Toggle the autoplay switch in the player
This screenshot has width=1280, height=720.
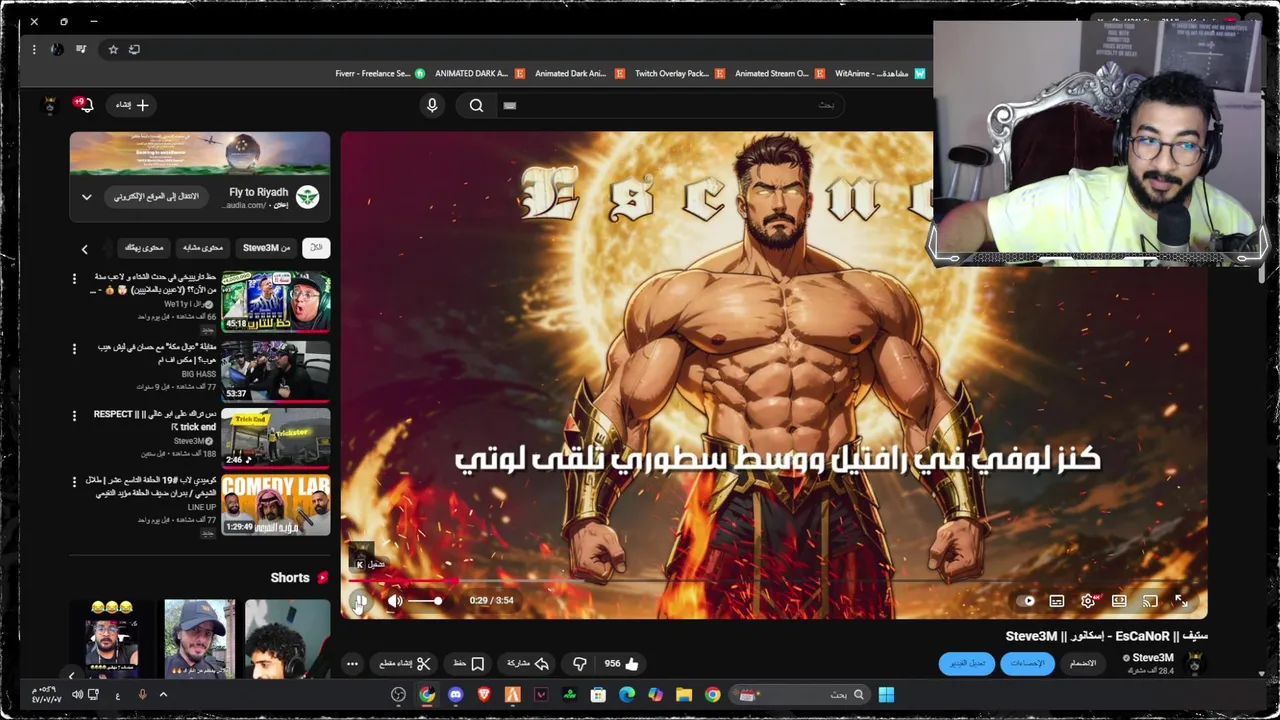1028,601
